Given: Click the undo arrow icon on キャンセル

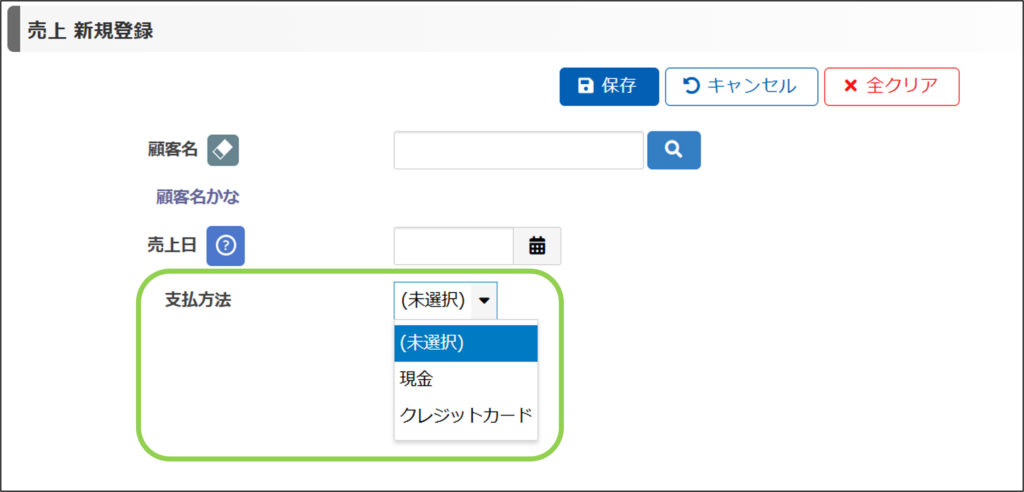Looking at the screenshot, I should tap(691, 86).
